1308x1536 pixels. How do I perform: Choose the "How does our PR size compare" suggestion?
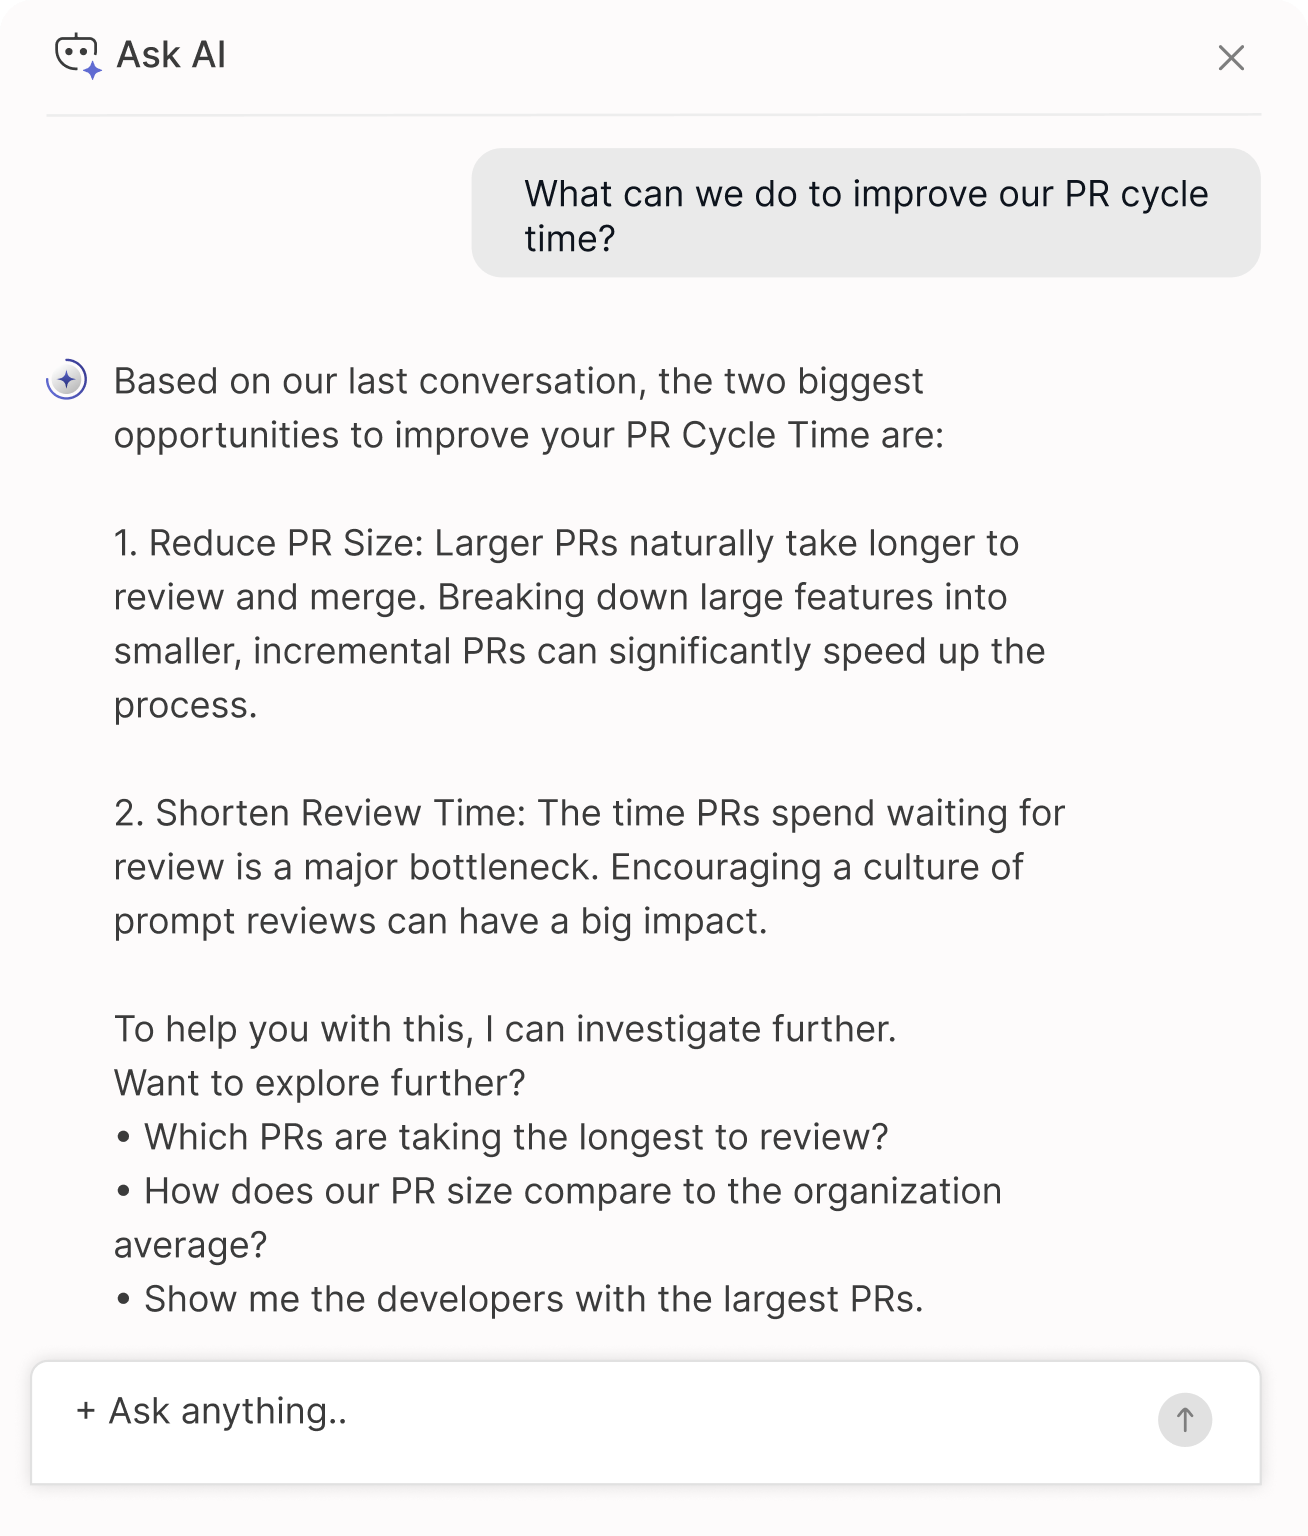[x=572, y=1191]
